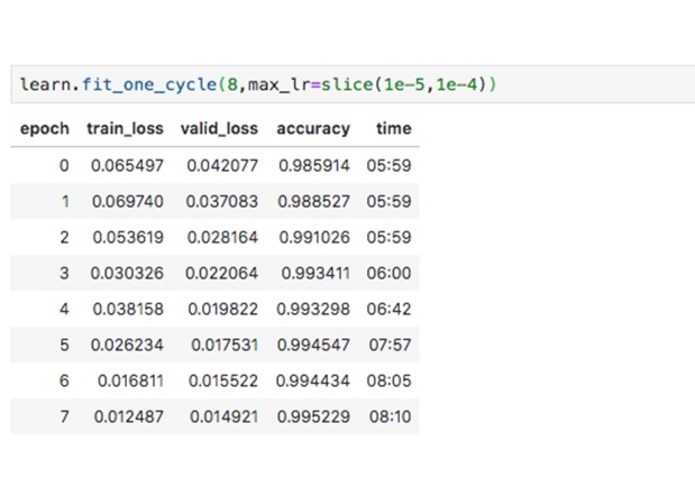Select the accuracy column header
Screen dimensions: 695x494
click(x=313, y=128)
